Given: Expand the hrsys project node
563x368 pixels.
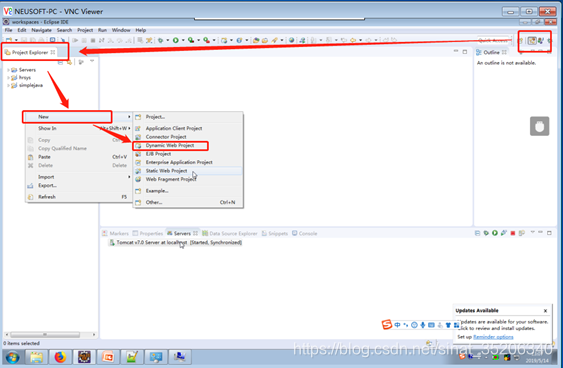Looking at the screenshot, I should point(8,78).
